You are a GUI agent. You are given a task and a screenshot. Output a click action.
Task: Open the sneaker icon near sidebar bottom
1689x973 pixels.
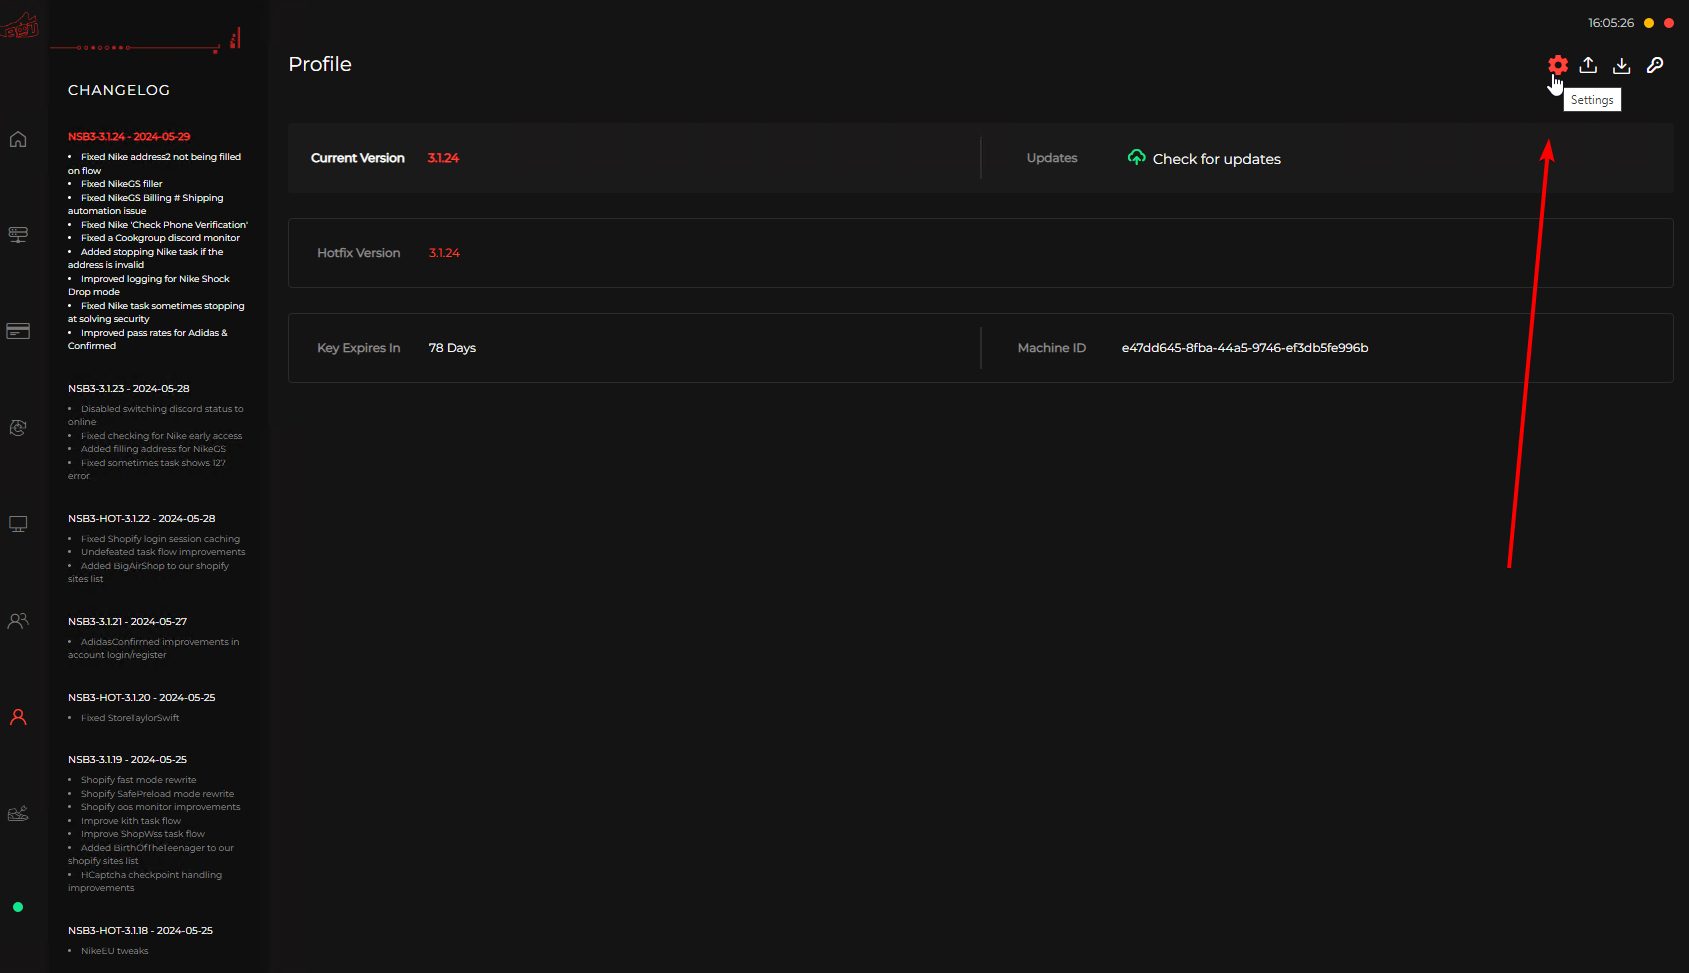click(x=18, y=813)
